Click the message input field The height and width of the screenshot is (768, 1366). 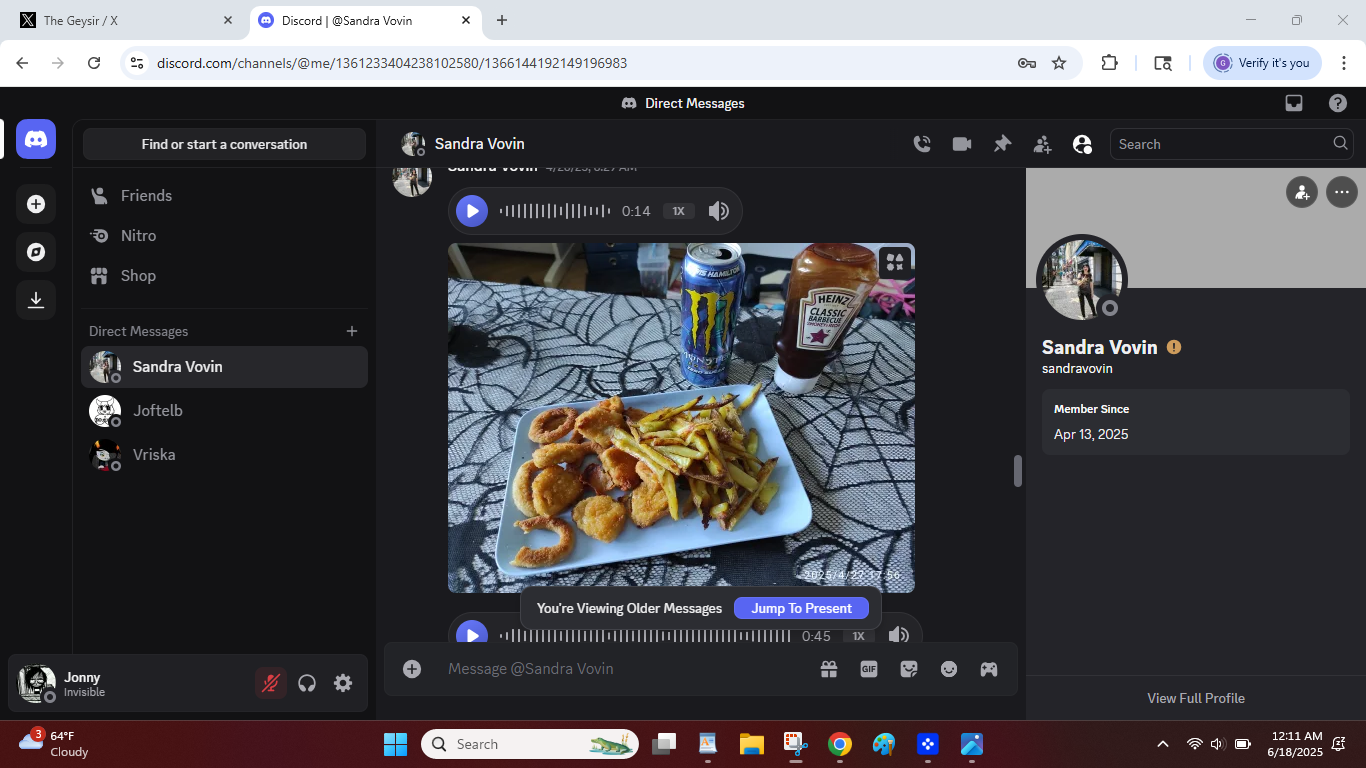pyautogui.click(x=620, y=669)
